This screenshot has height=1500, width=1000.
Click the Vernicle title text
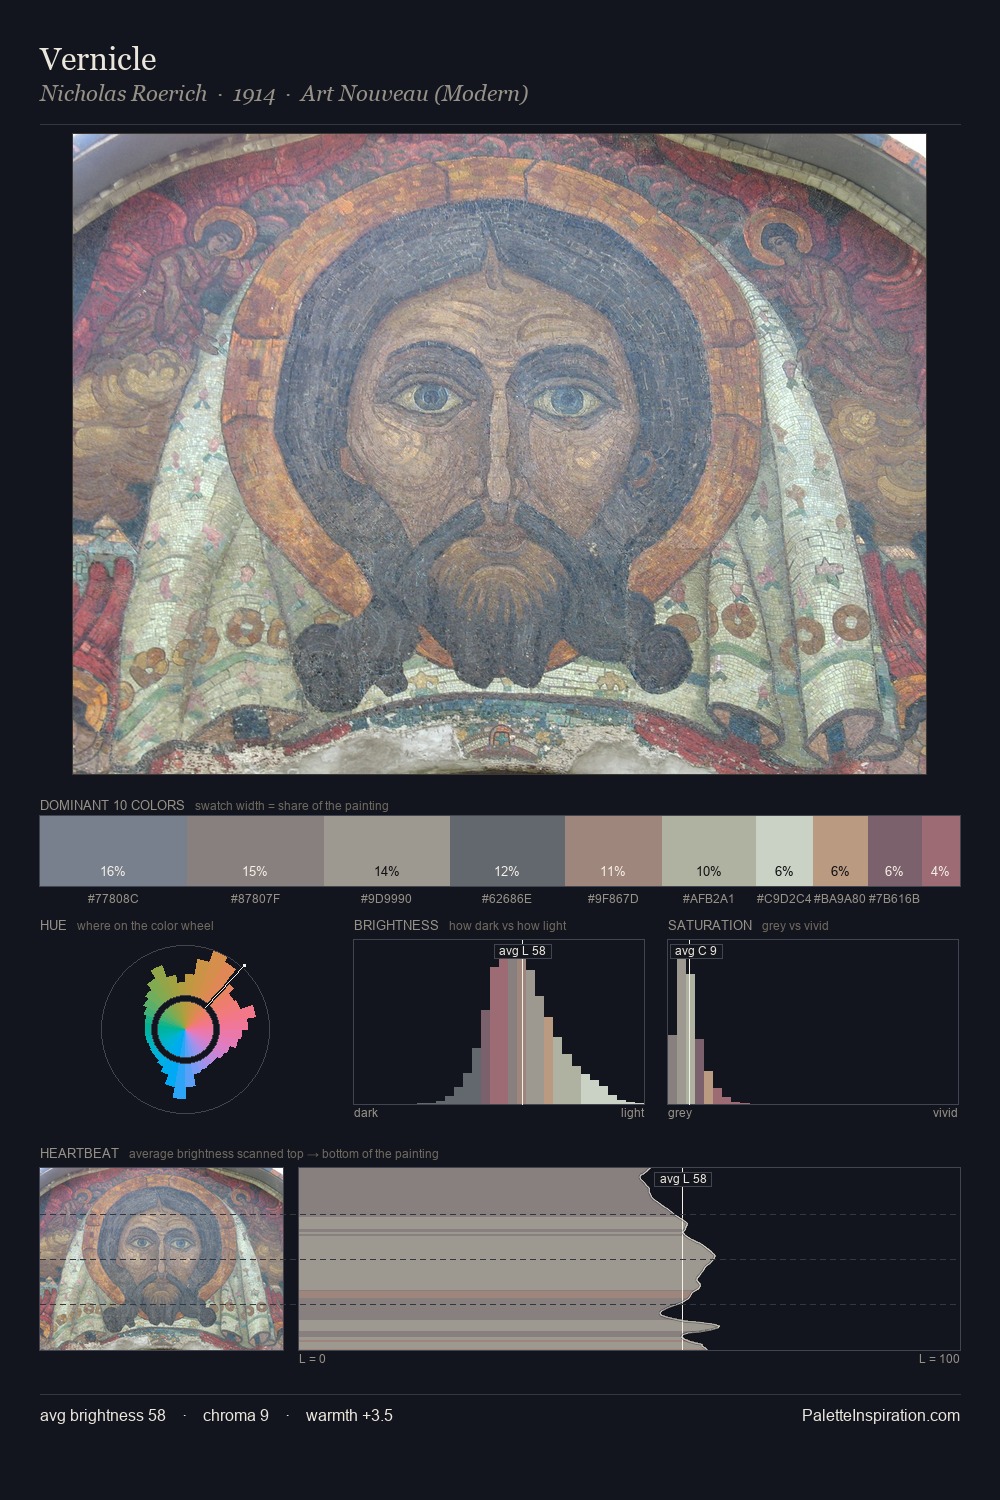pos(98,59)
